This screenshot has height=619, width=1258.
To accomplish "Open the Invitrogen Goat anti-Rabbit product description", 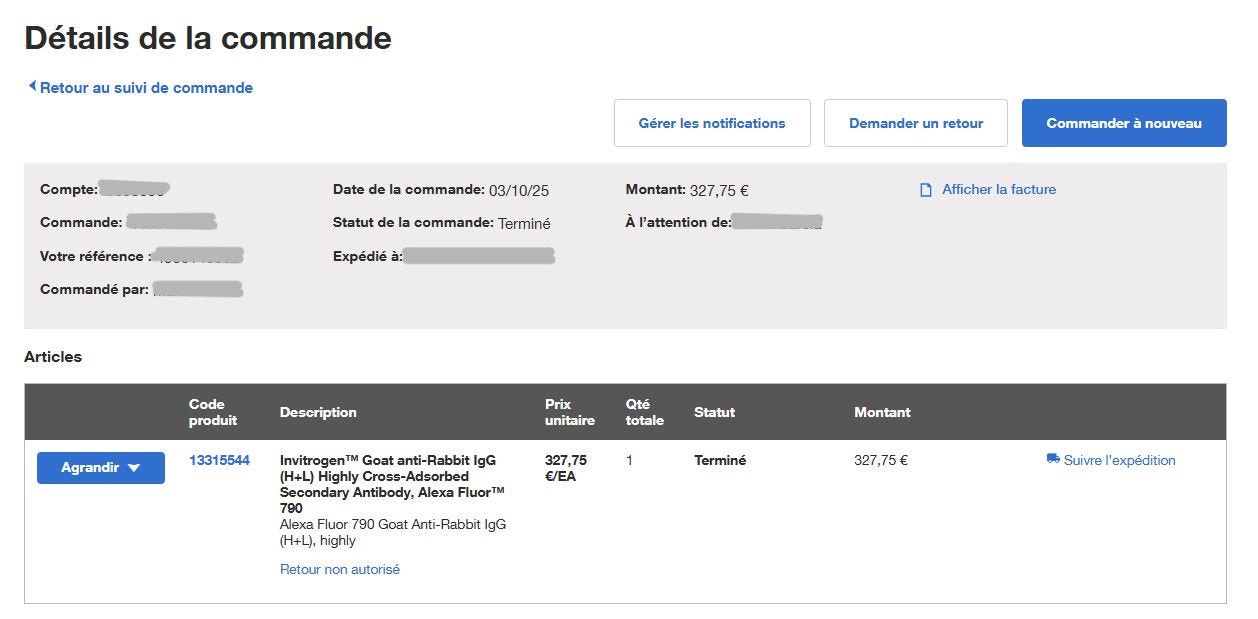I will 392,476.
